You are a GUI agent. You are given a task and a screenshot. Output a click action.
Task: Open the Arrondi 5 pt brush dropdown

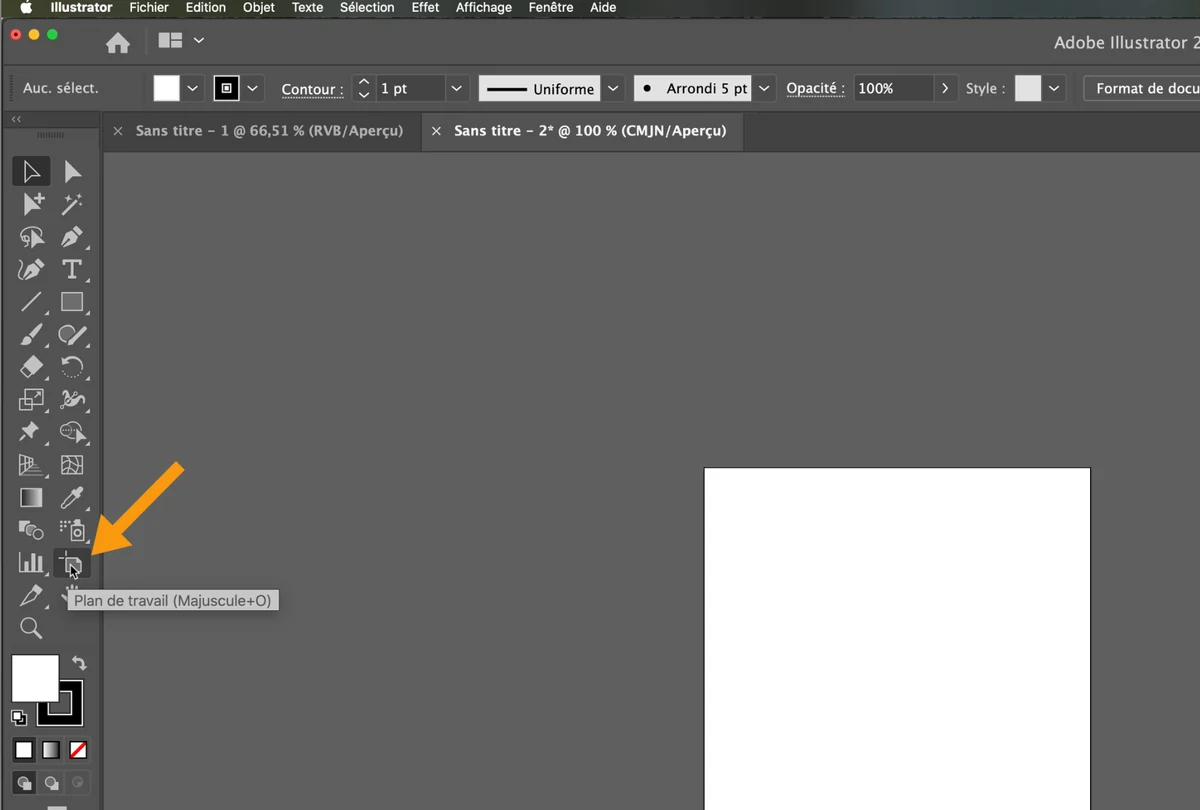click(764, 88)
